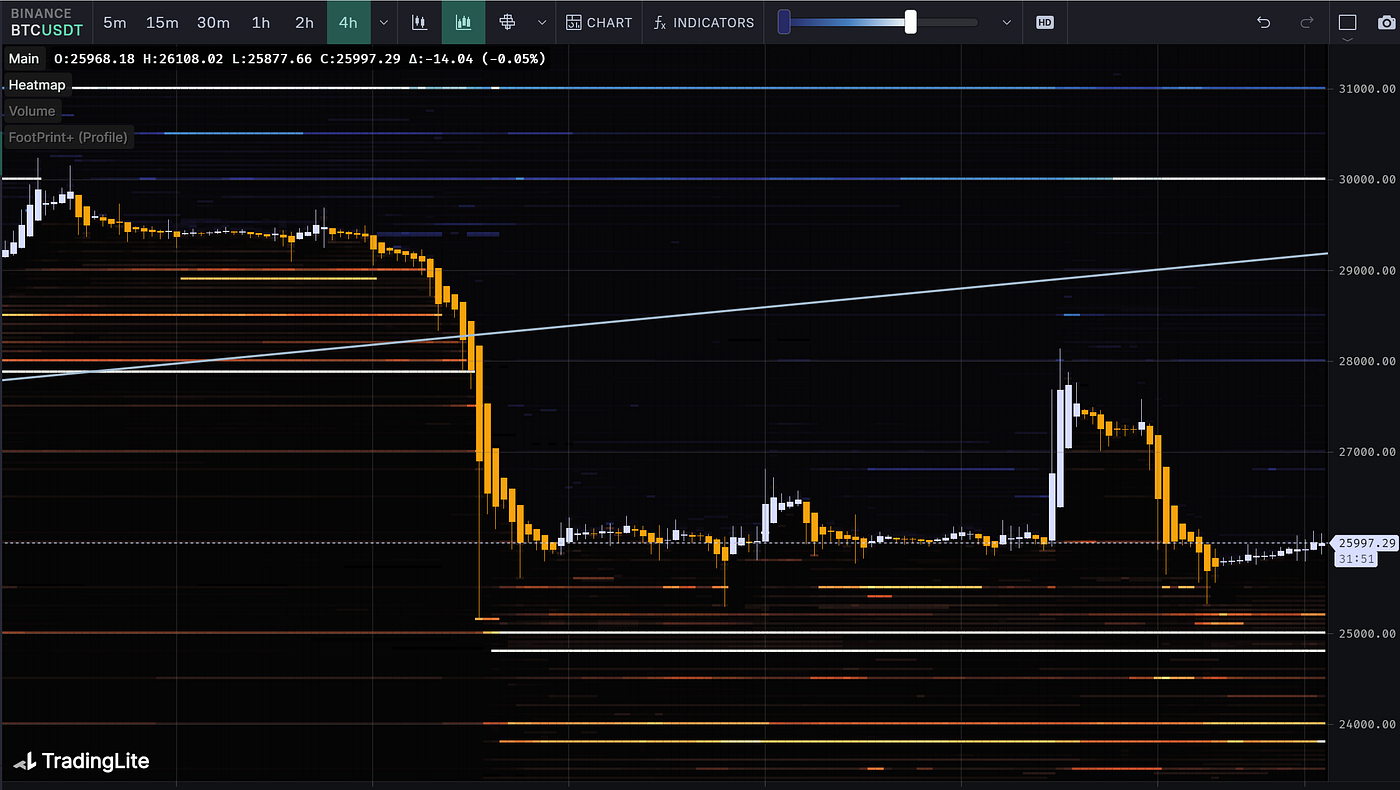Undo the last chart action

coord(1264,22)
